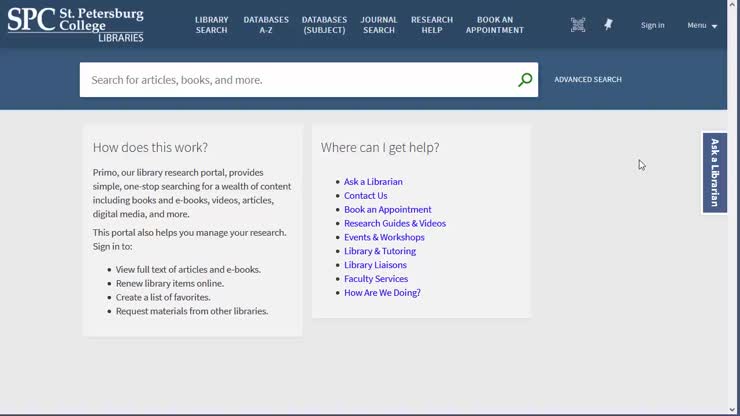
Task: Click the pin favorites icon
Action: tap(608, 25)
